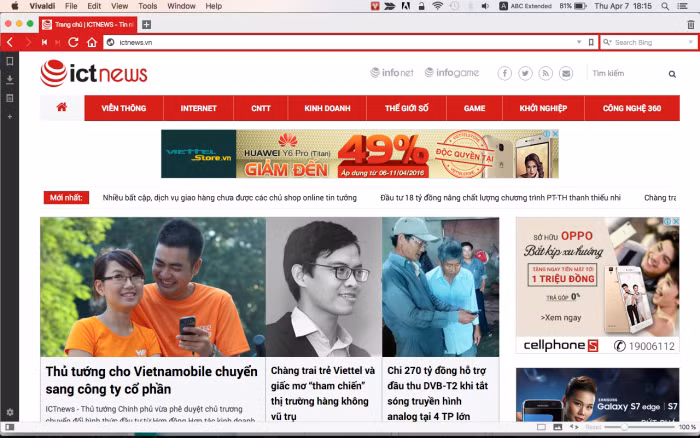The height and width of the screenshot is (438, 700).
Task: Click the email envelope icon
Action: click(566, 73)
